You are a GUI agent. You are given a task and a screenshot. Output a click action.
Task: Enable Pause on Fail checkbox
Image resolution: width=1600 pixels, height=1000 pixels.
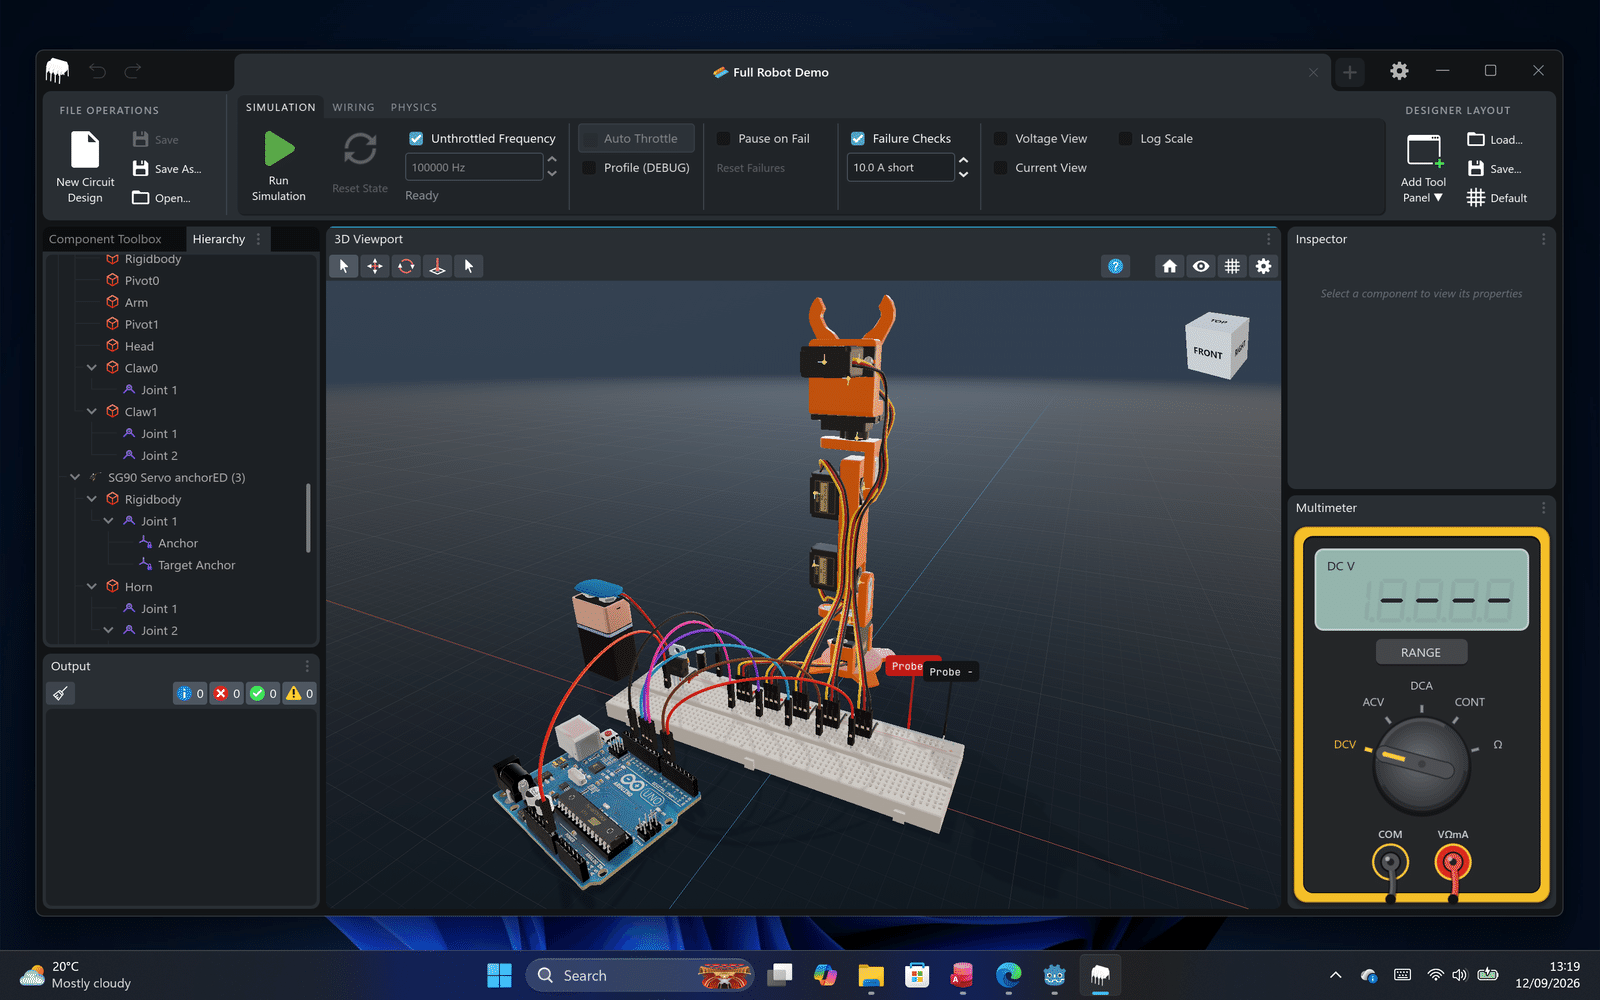(x=723, y=138)
